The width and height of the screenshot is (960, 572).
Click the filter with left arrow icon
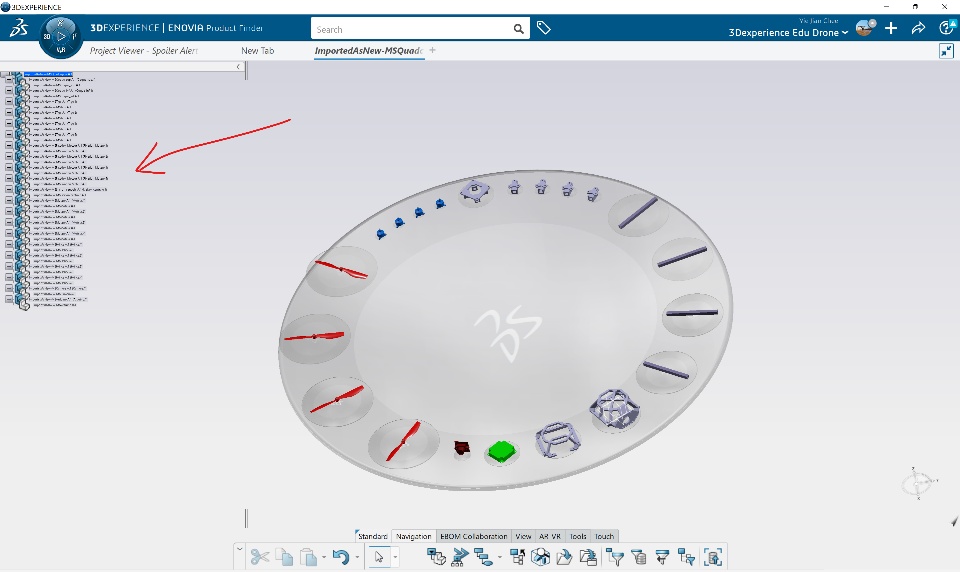662,557
